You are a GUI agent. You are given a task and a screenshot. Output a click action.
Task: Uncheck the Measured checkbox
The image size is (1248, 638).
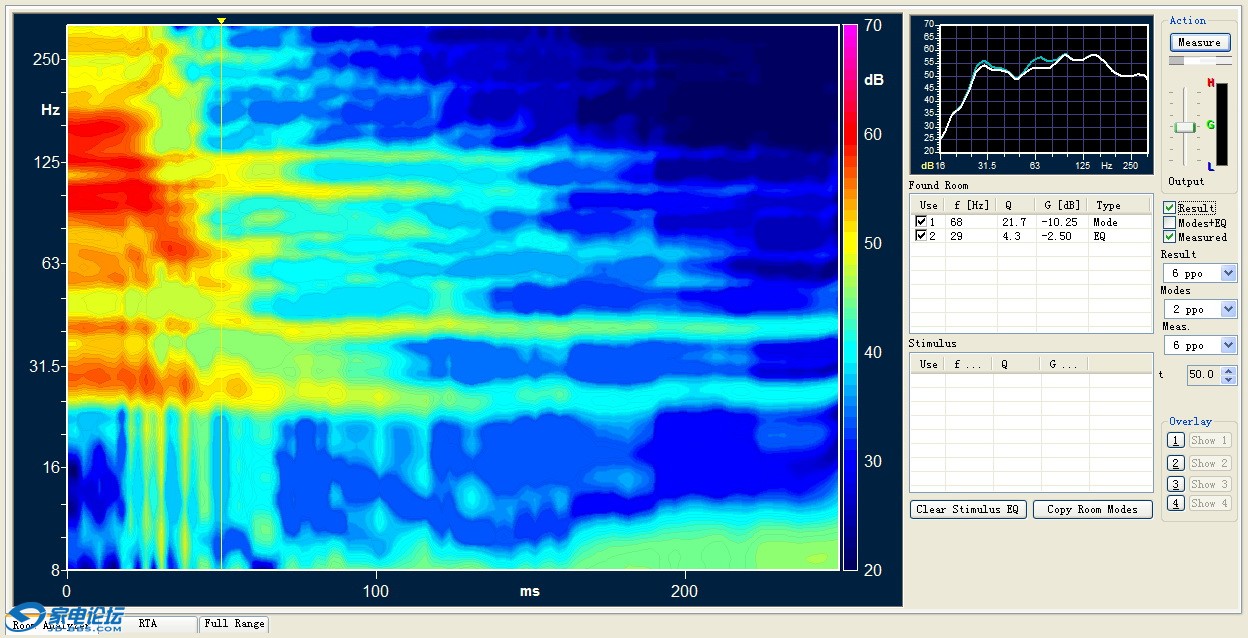(x=1170, y=237)
